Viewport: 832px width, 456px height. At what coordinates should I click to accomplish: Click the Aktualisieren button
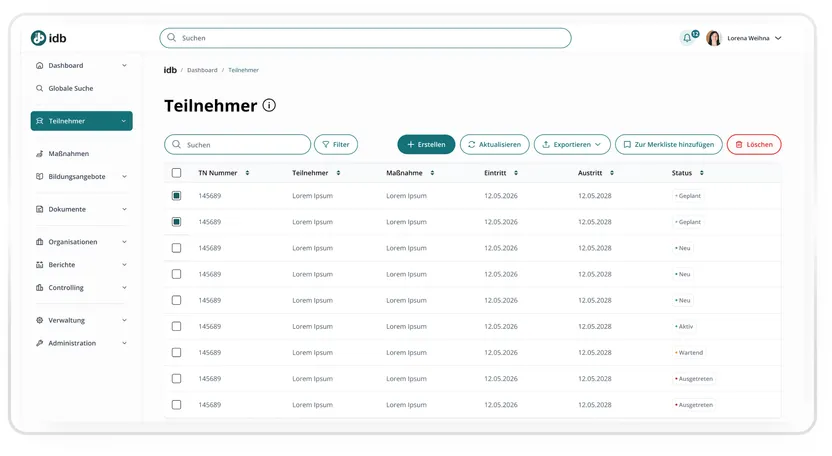pos(495,144)
